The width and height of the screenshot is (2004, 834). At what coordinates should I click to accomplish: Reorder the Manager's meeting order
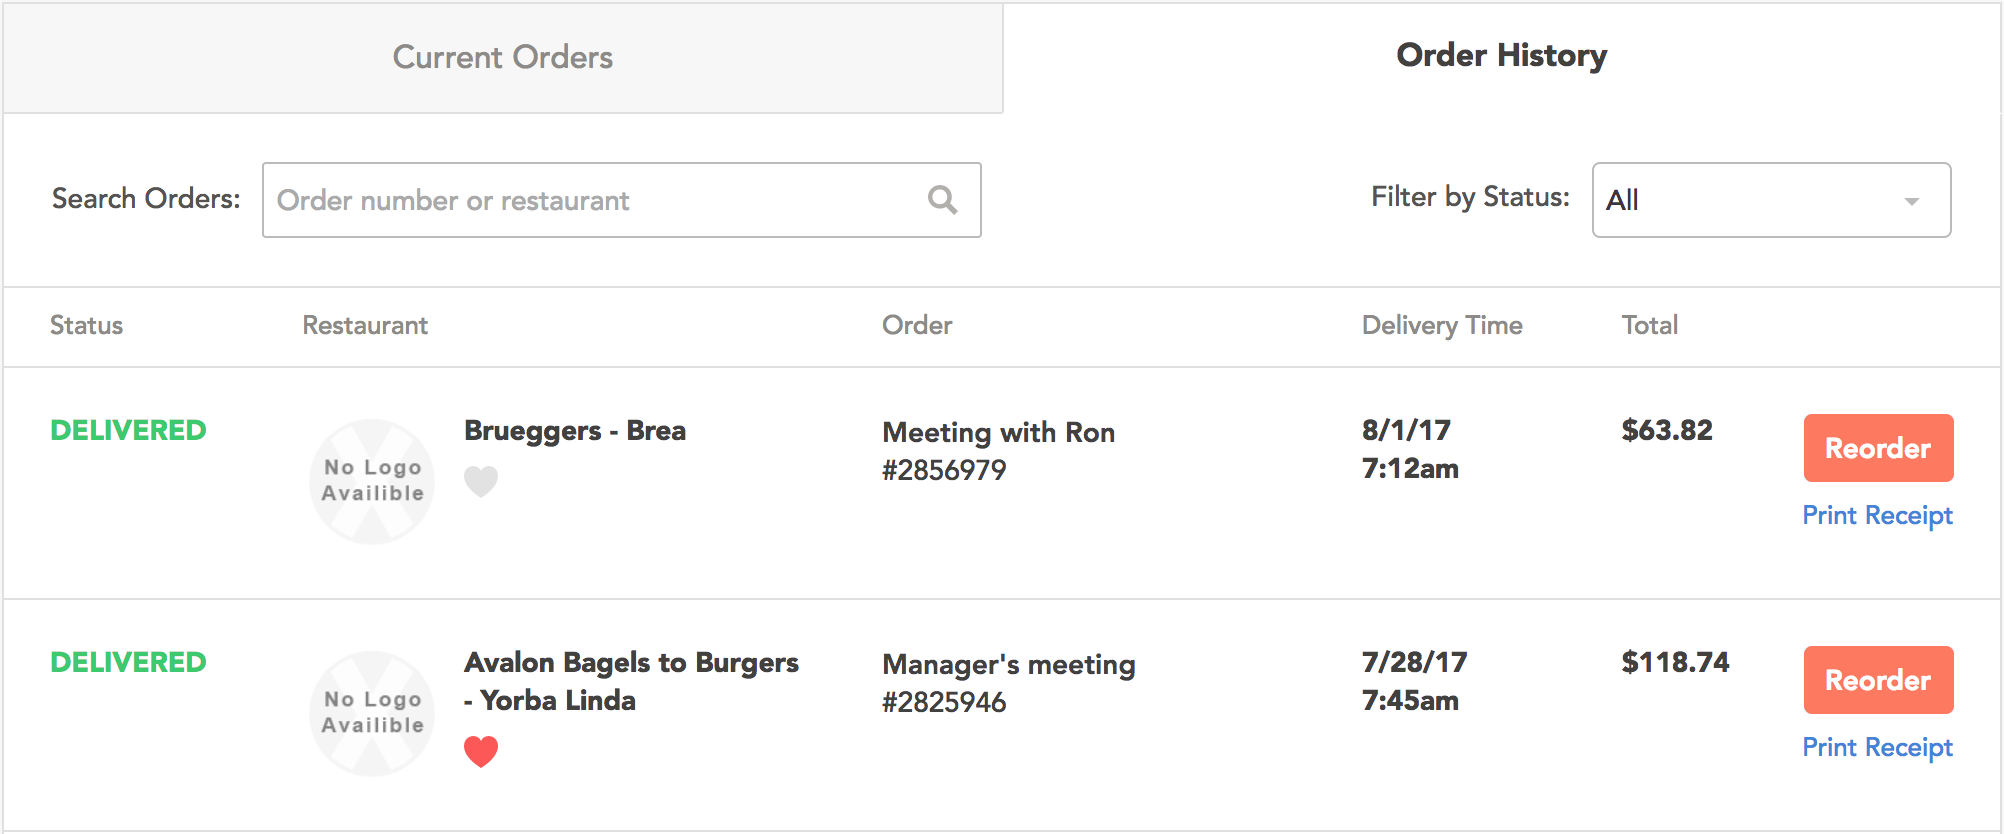coord(1878,680)
